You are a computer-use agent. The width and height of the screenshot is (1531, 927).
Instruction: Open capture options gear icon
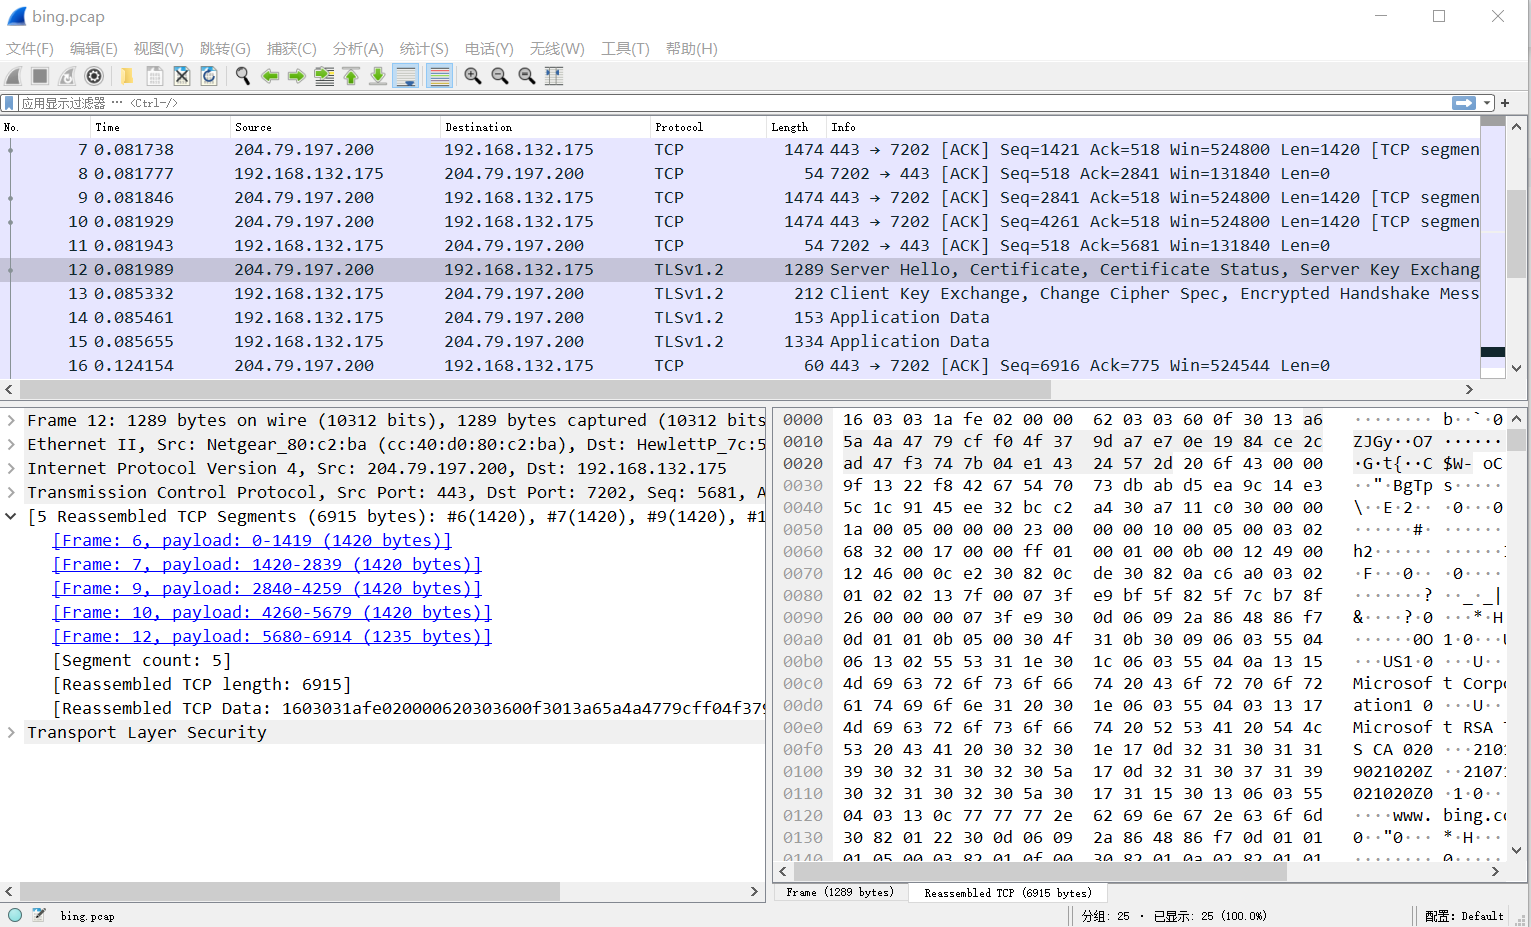tap(94, 76)
